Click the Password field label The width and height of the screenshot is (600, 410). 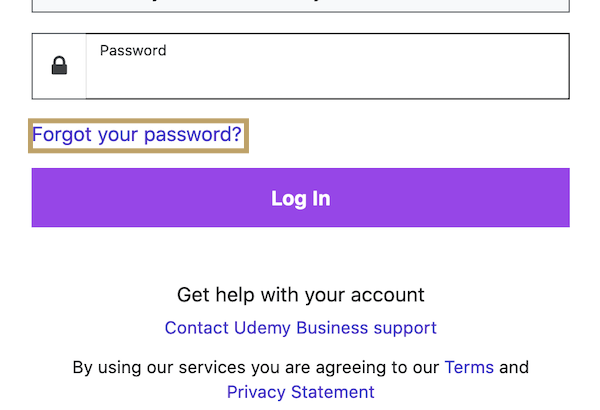tap(133, 50)
